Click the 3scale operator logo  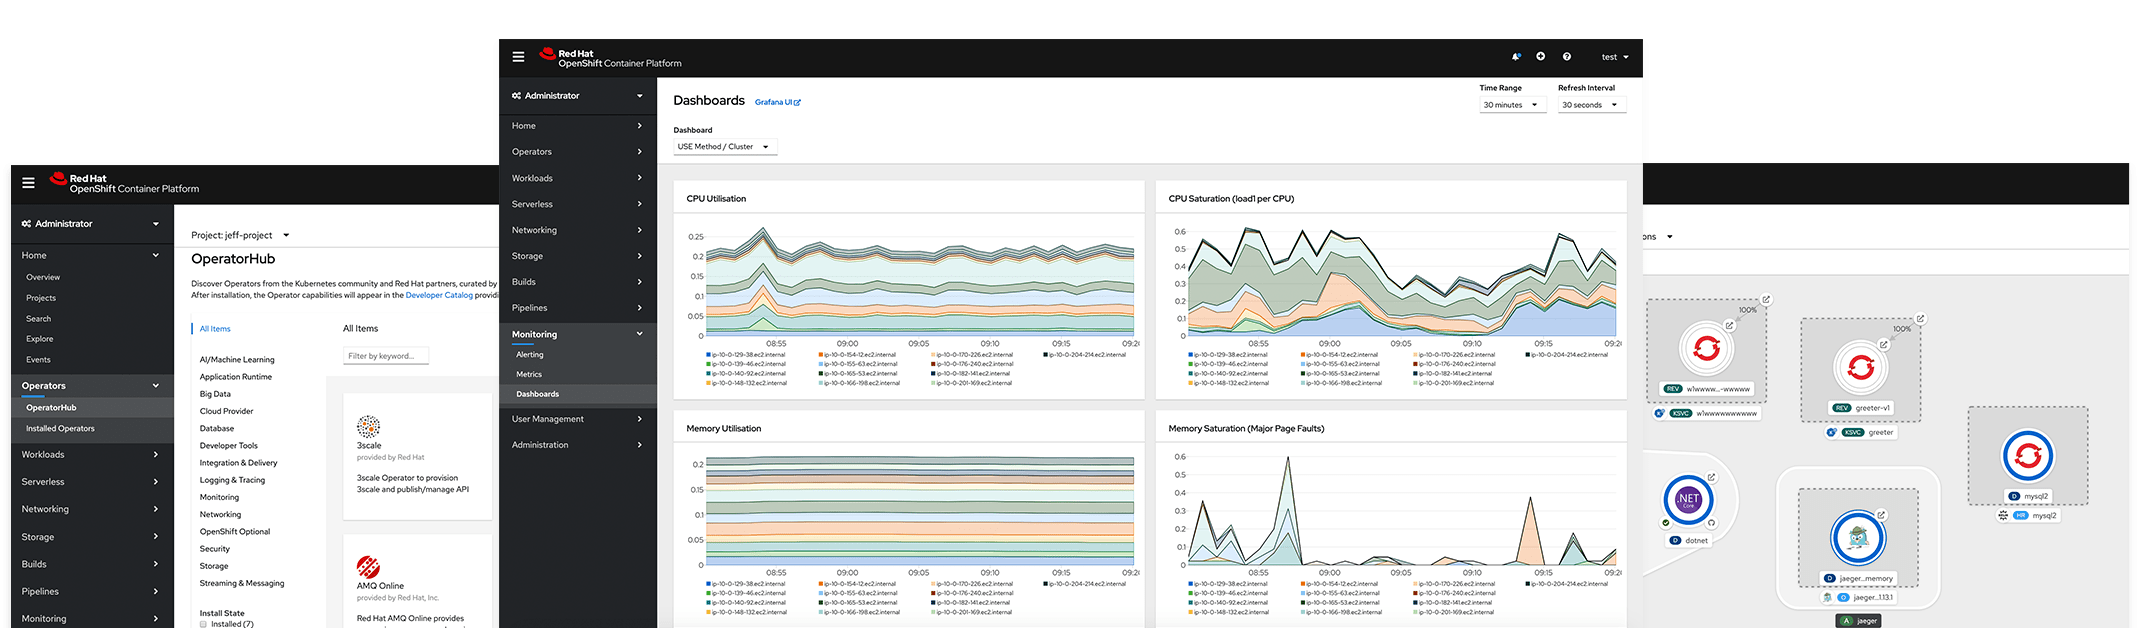(x=368, y=426)
